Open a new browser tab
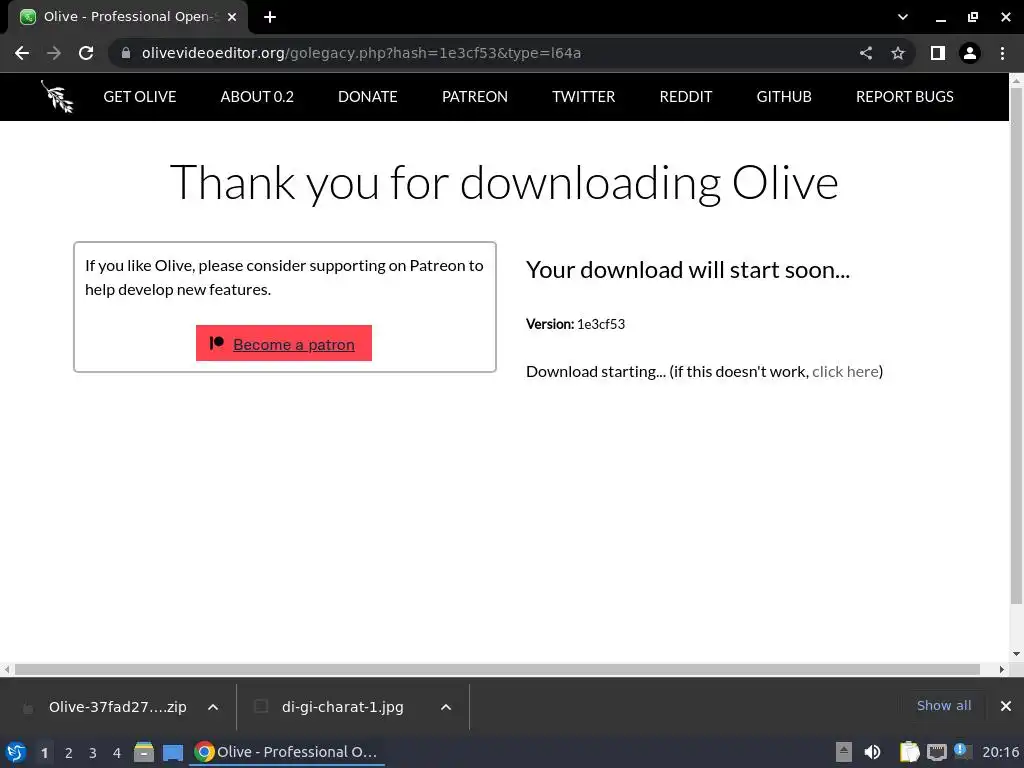Screen dimensions: 1024x768 click(270, 17)
